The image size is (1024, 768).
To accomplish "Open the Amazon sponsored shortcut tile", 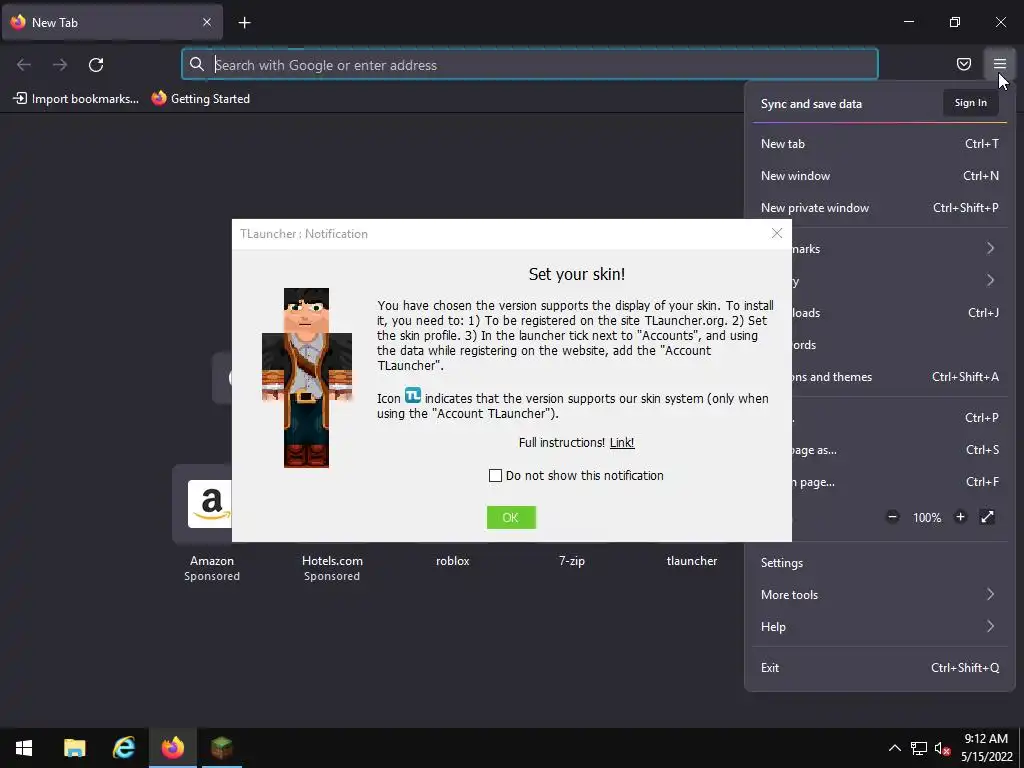I will tap(202, 504).
